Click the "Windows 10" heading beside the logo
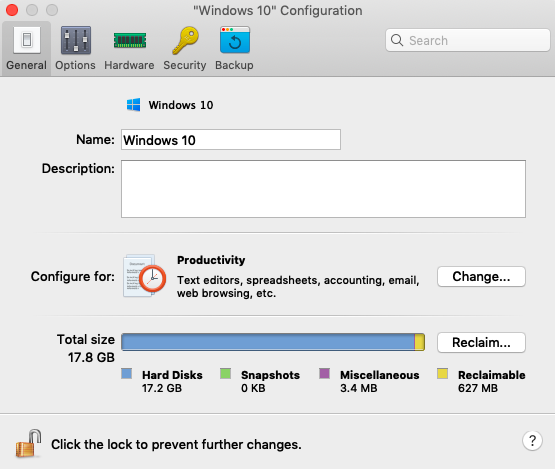This screenshot has width=555, height=469. click(x=181, y=105)
